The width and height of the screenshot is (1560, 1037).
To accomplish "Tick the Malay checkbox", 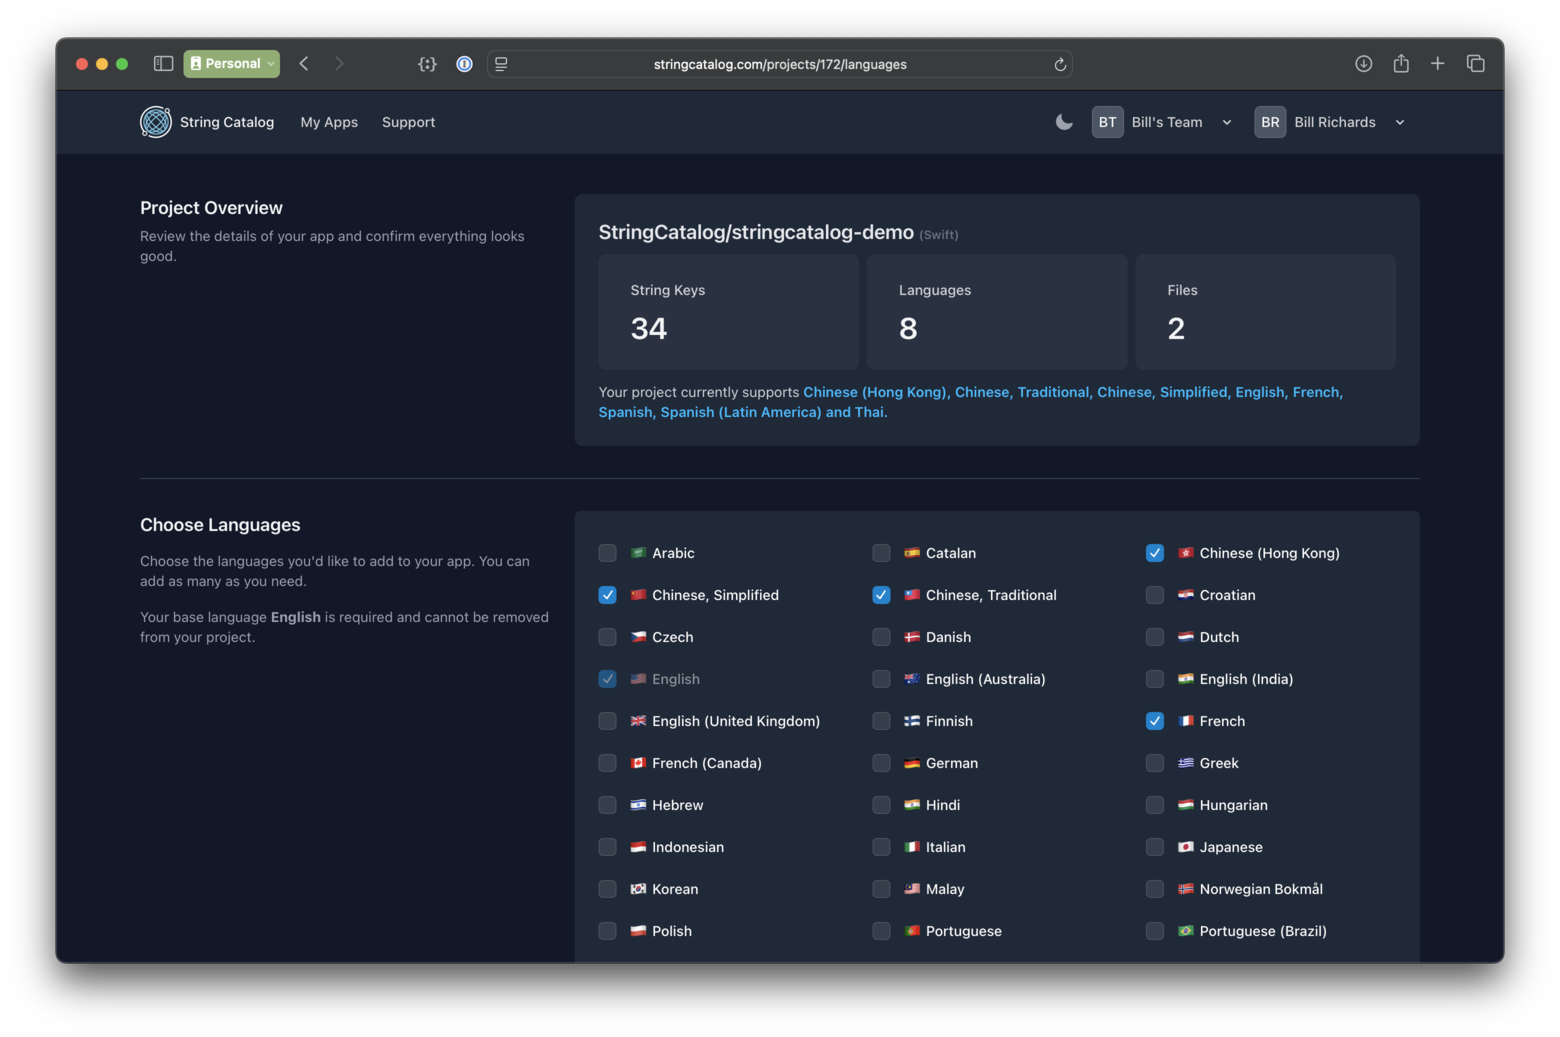I will 881,889.
